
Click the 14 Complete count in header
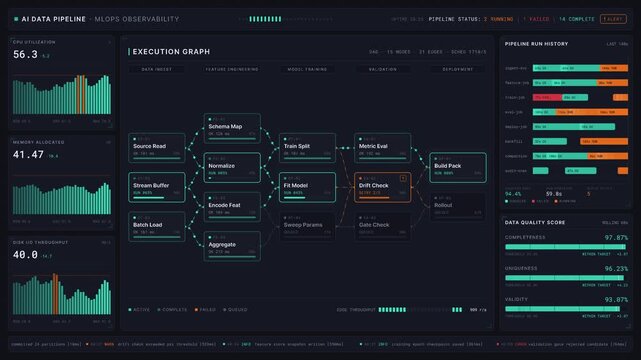pyautogui.click(x=577, y=19)
